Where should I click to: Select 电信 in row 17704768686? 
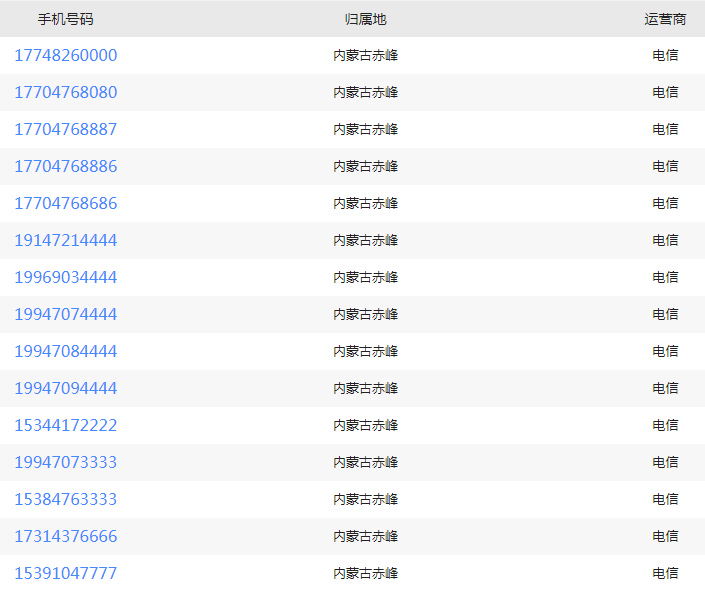tap(665, 203)
